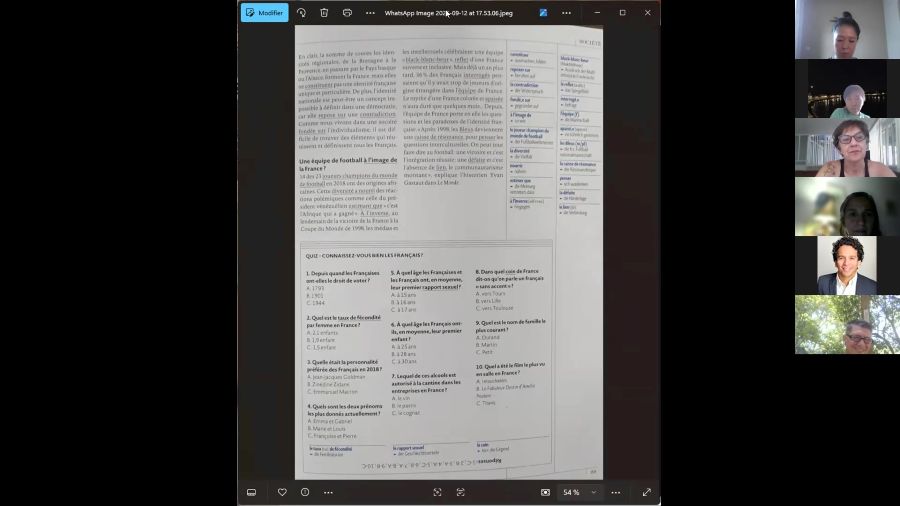Open the top-left three-dots more options menu
Viewport: 900px width, 506px height.
click(370, 13)
